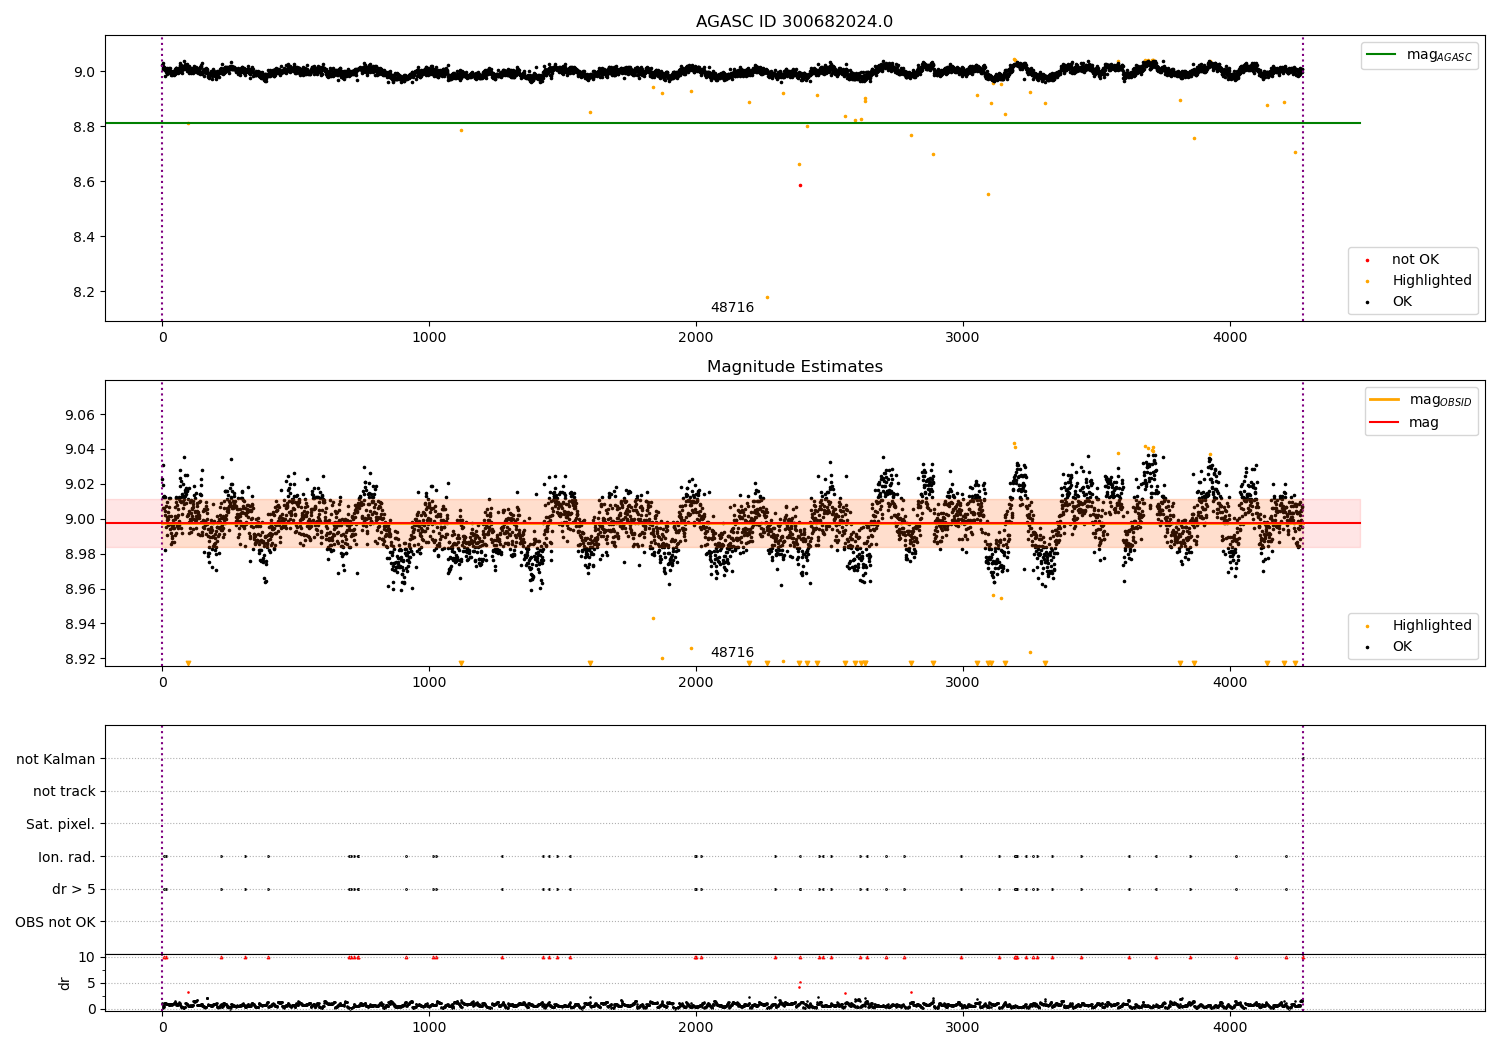
Task: Click the "dr" y-axis label in bottom plot
Action: [65, 983]
